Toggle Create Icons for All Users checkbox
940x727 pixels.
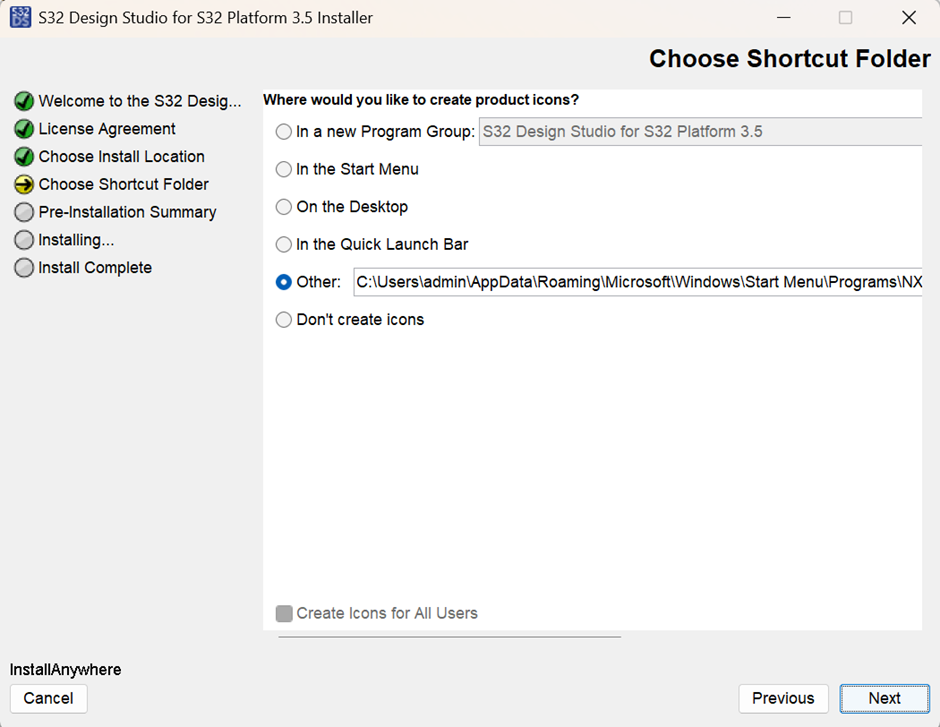click(284, 614)
